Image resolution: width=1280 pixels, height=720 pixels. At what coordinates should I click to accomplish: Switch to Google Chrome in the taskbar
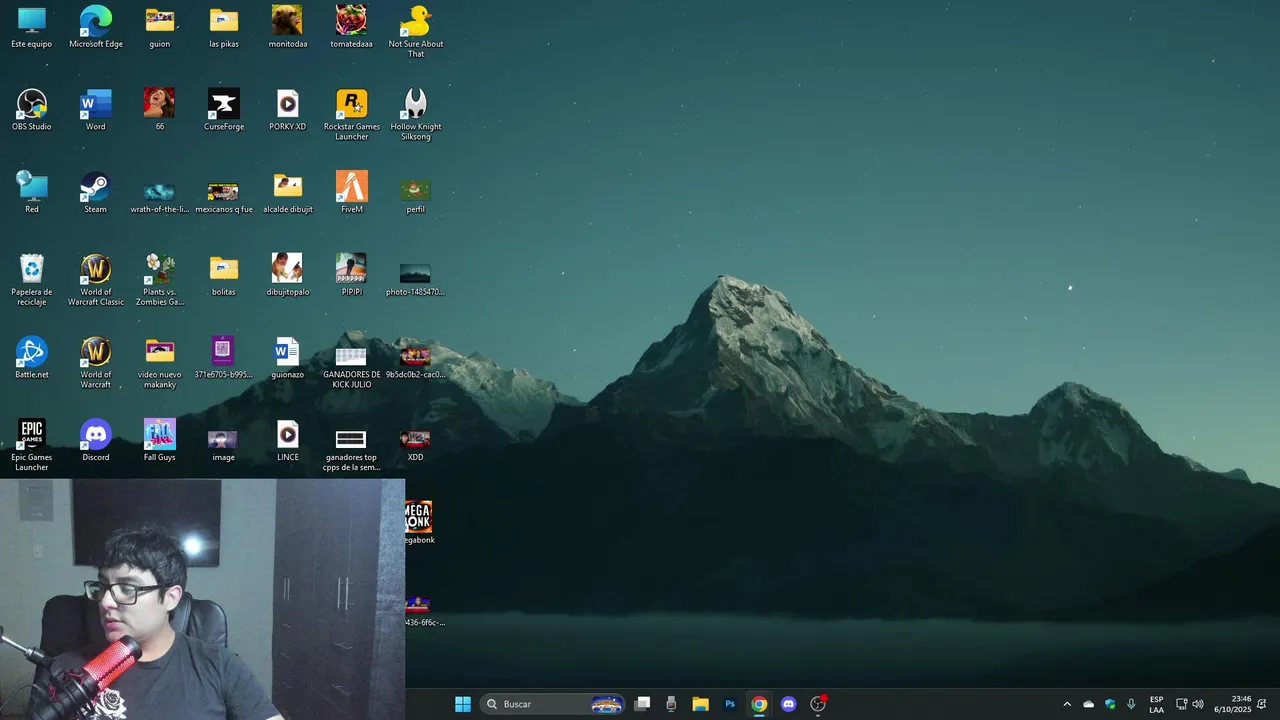(759, 704)
